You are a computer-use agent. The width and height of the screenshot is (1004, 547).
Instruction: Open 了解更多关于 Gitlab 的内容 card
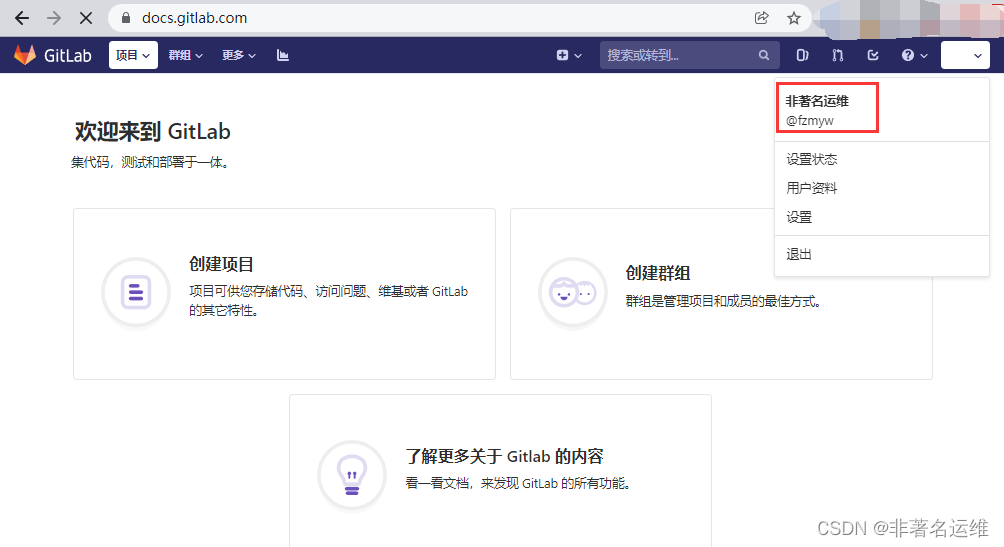500,471
